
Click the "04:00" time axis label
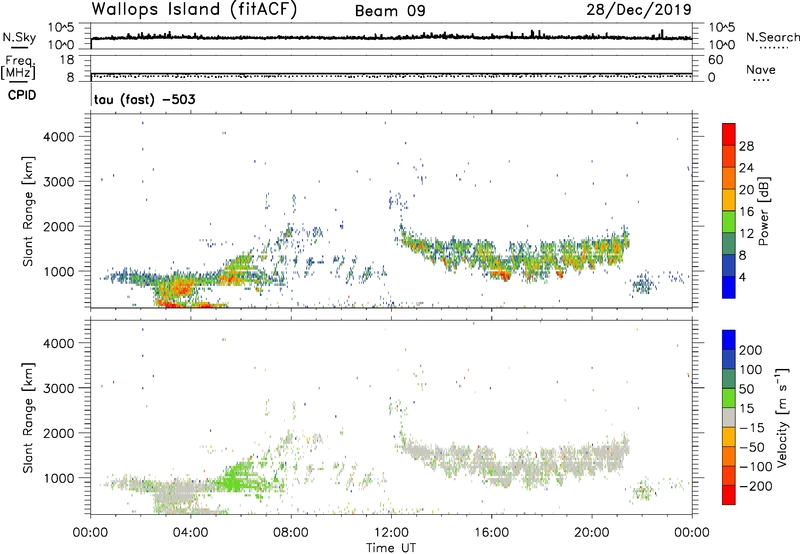click(191, 533)
